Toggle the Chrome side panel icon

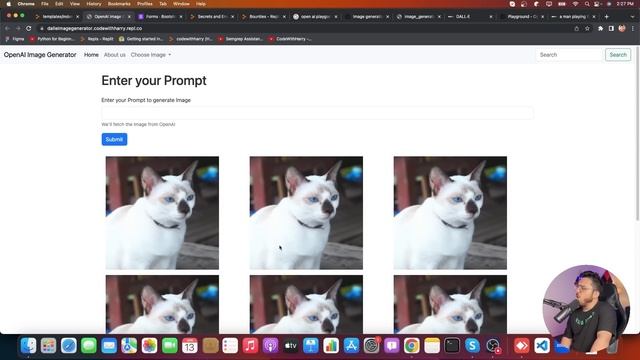tap(611, 29)
